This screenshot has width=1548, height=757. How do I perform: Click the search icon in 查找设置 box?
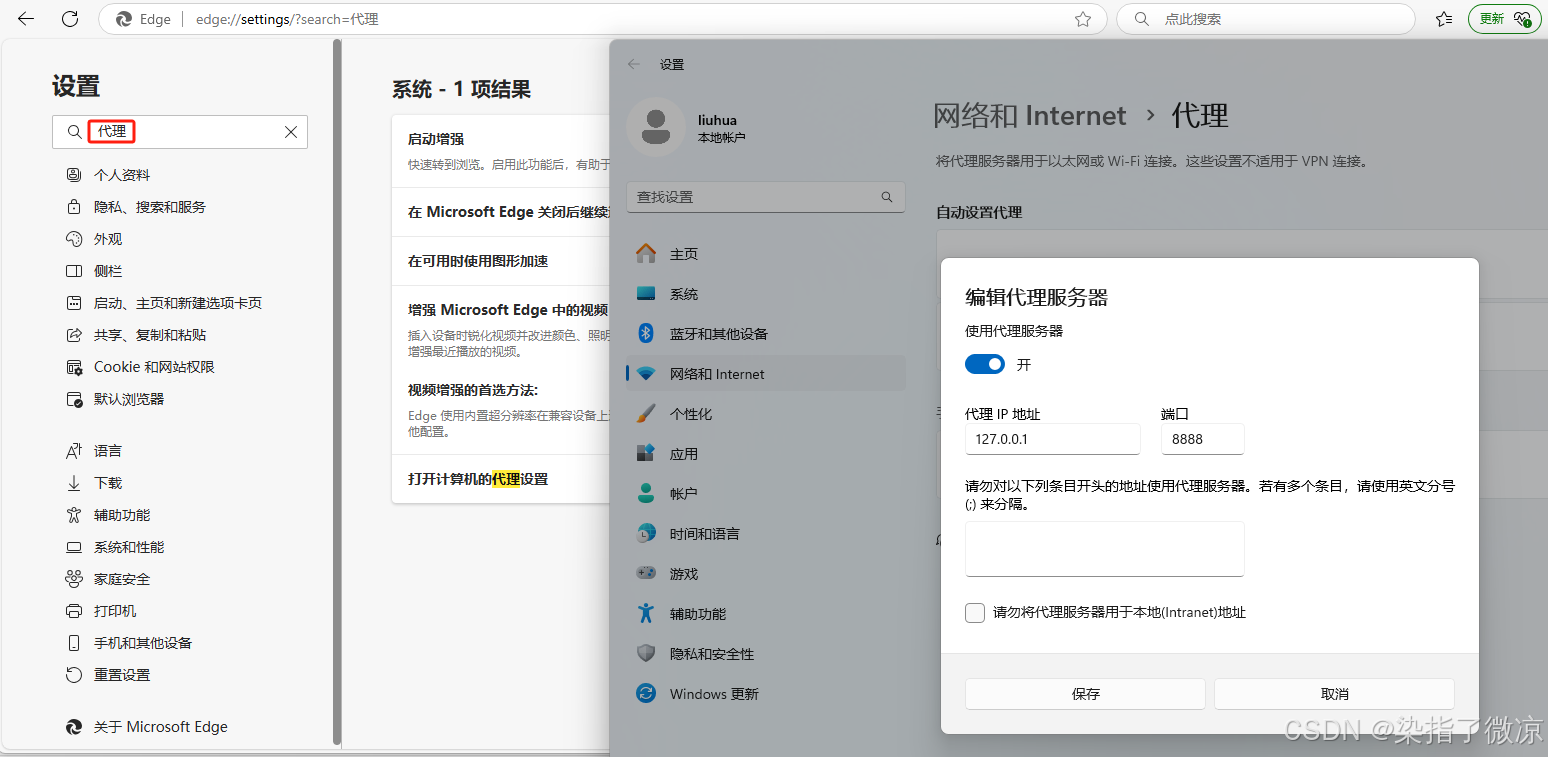(x=886, y=197)
